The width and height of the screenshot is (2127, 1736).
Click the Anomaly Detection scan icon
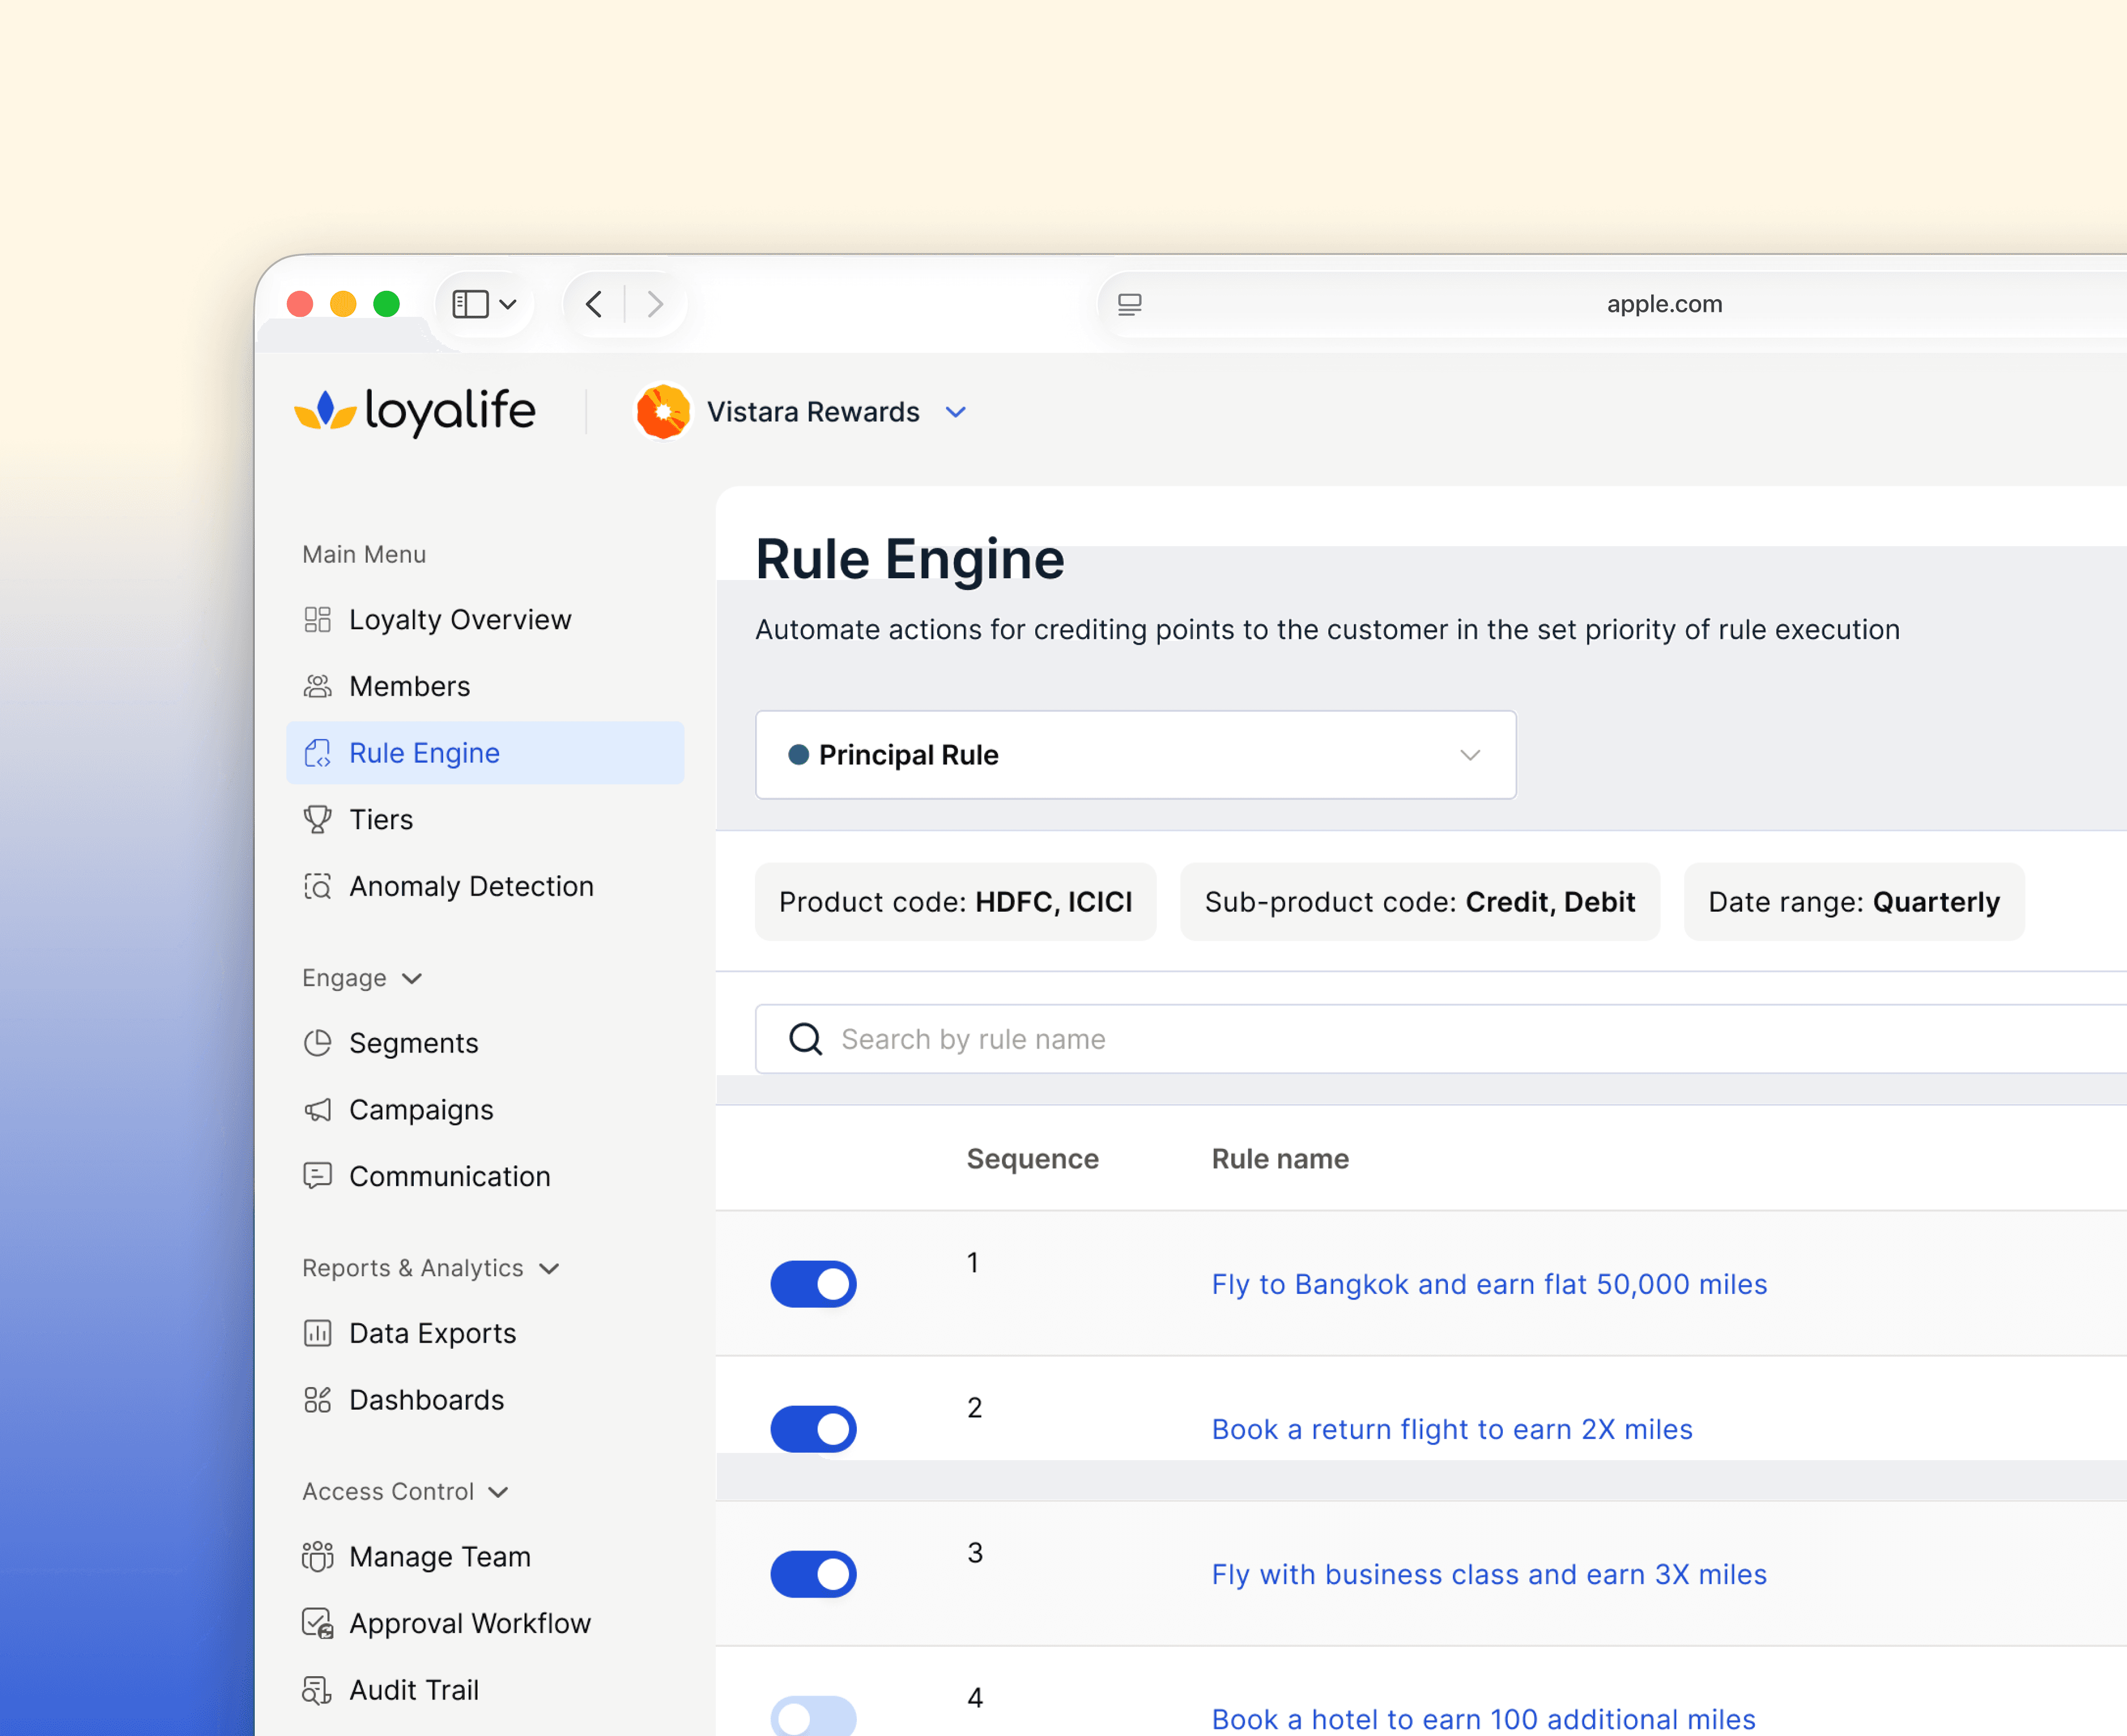coord(317,886)
